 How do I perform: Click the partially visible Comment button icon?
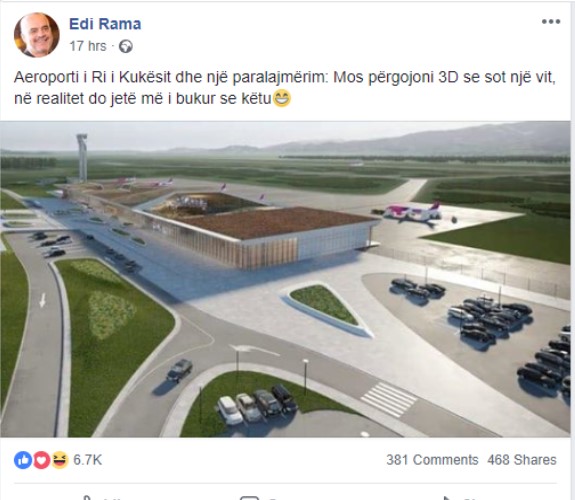click(249, 498)
